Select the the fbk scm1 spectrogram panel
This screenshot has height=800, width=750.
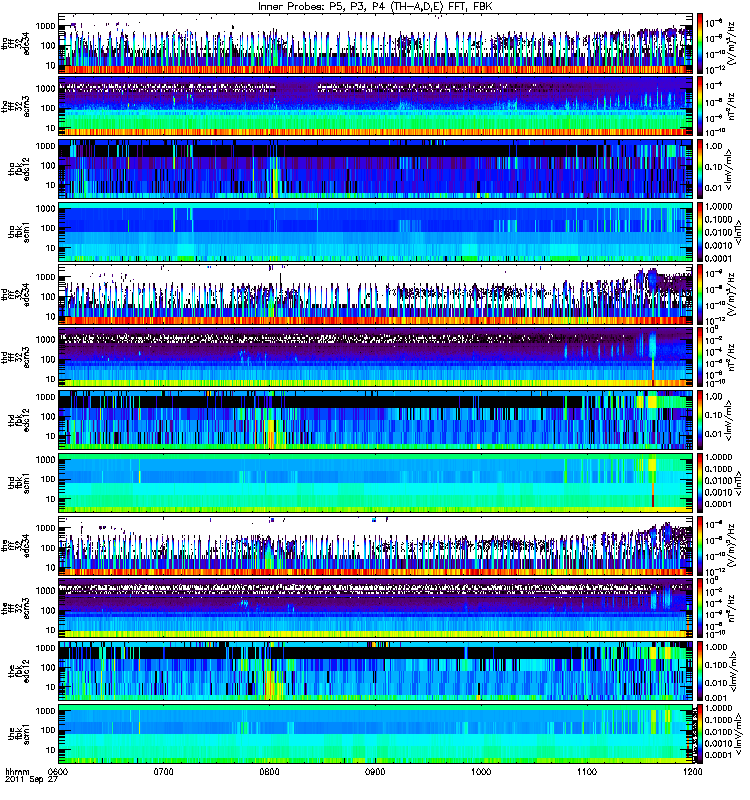(x=376, y=734)
